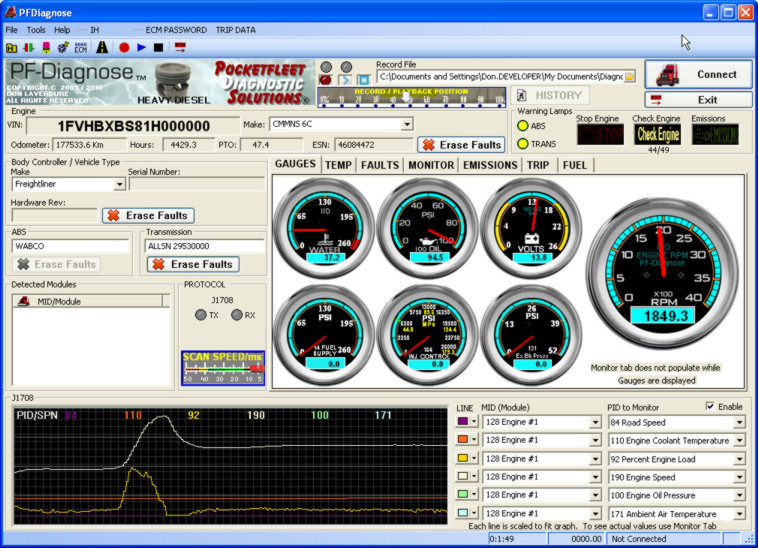Click Erase Faults in the Engine section
The width and height of the screenshot is (758, 548).
[461, 145]
